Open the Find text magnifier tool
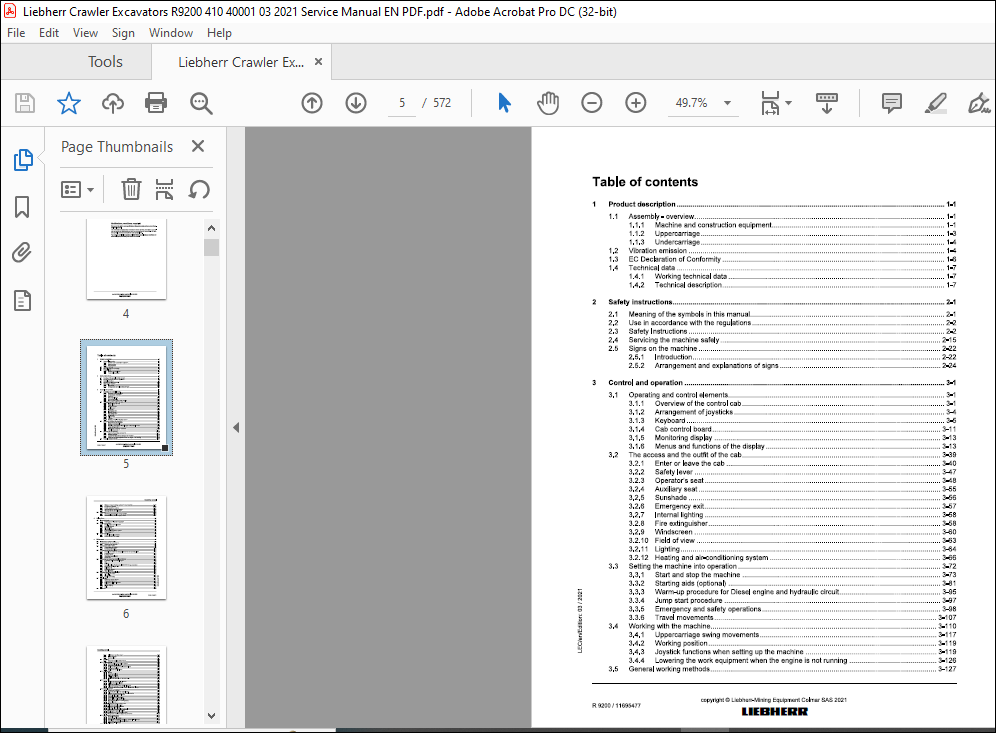Viewport: 996px width, 733px height. click(x=201, y=103)
